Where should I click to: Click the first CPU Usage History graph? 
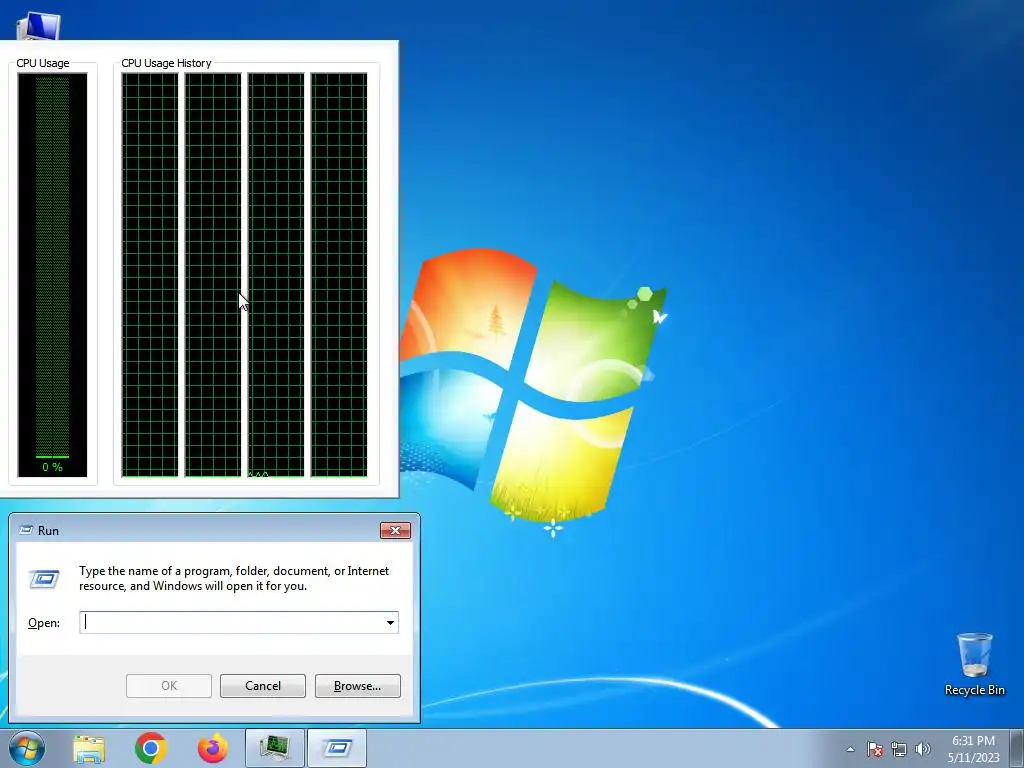click(150, 275)
